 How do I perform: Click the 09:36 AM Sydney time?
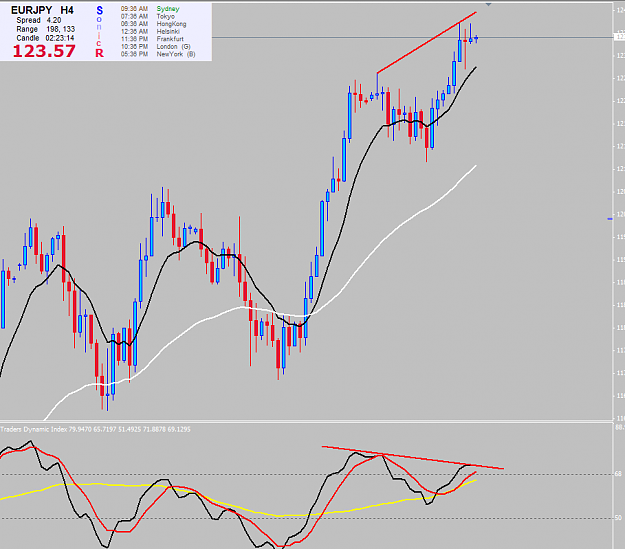(134, 9)
